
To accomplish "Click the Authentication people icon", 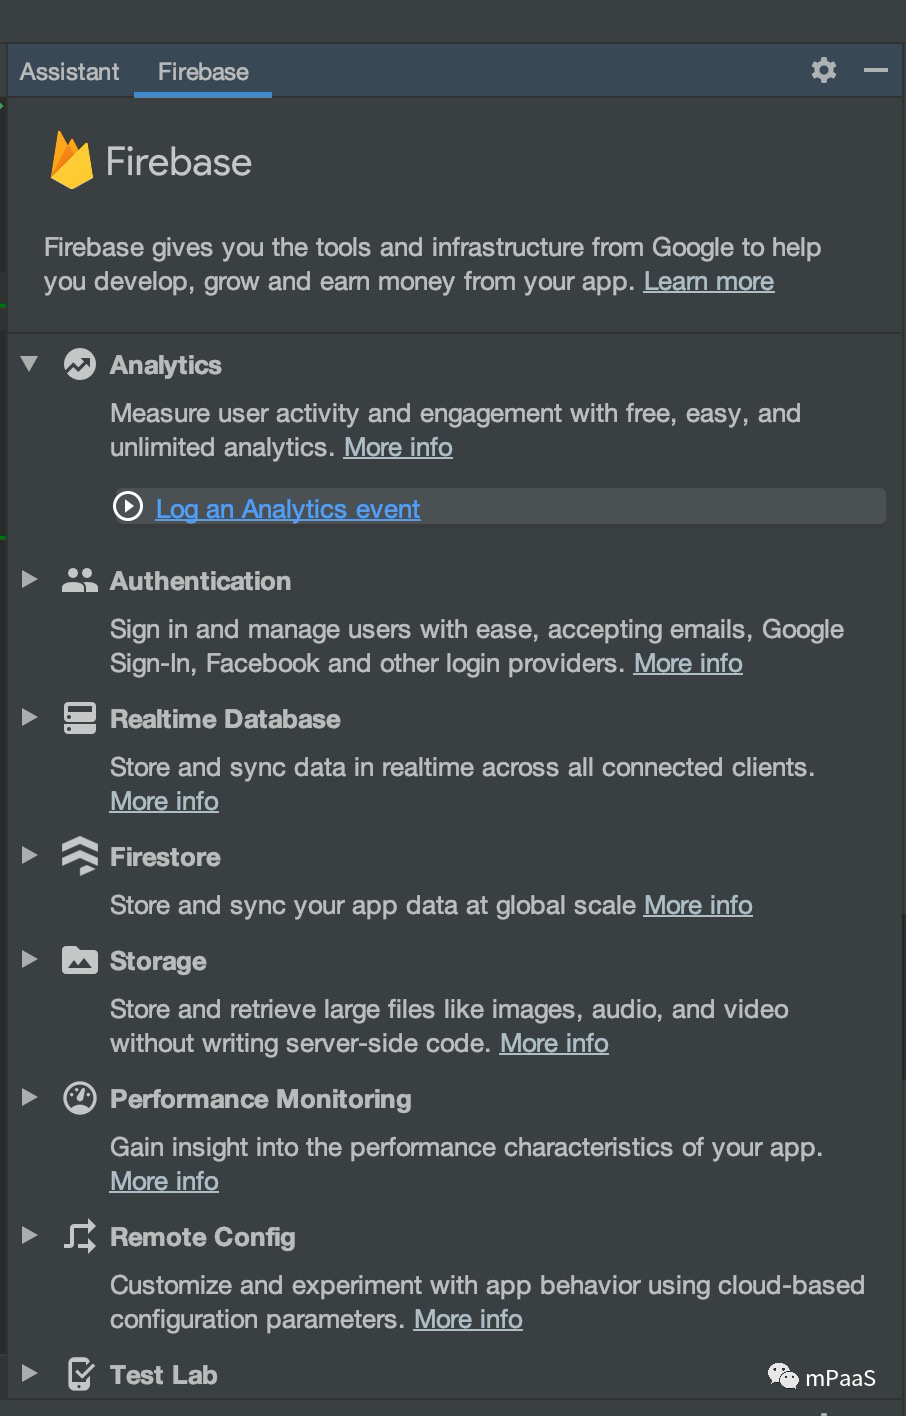I will pyautogui.click(x=80, y=581).
